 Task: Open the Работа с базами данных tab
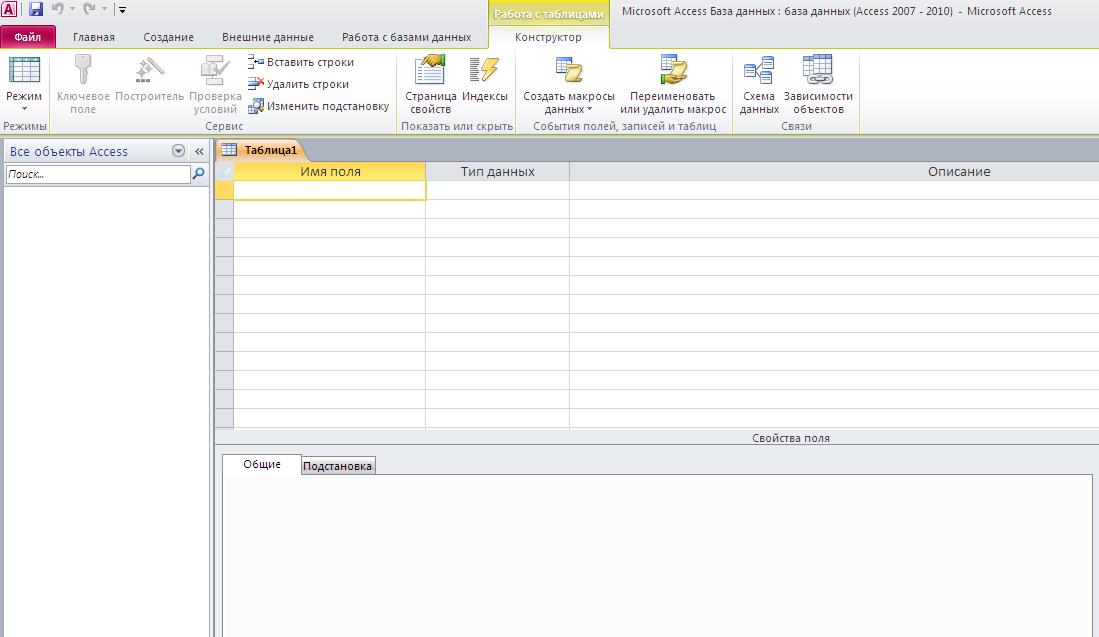[407, 37]
